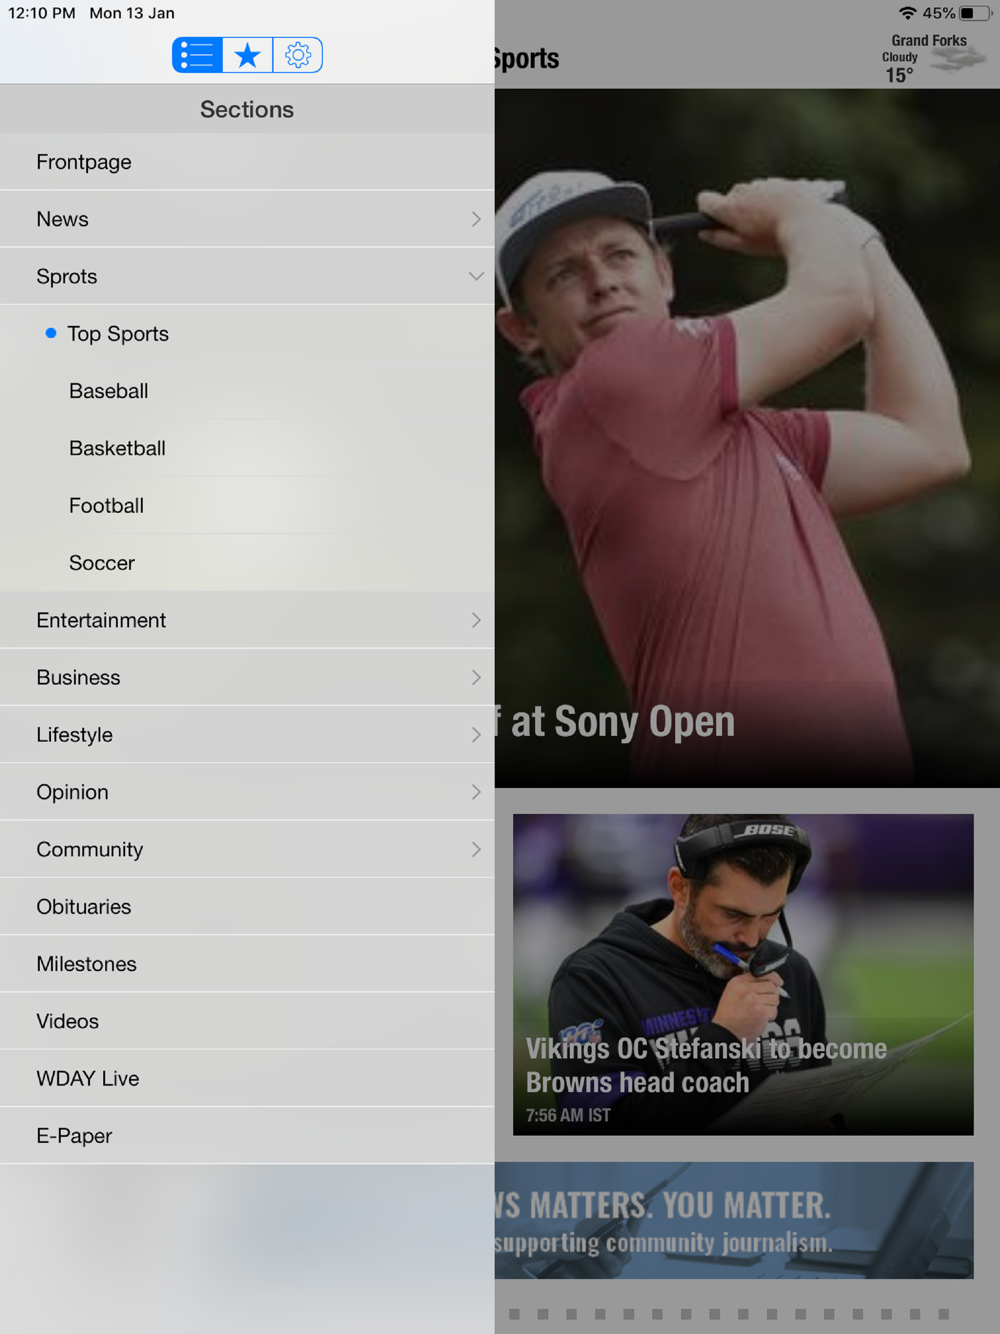Collapse the Sprots section chevron

476,276
